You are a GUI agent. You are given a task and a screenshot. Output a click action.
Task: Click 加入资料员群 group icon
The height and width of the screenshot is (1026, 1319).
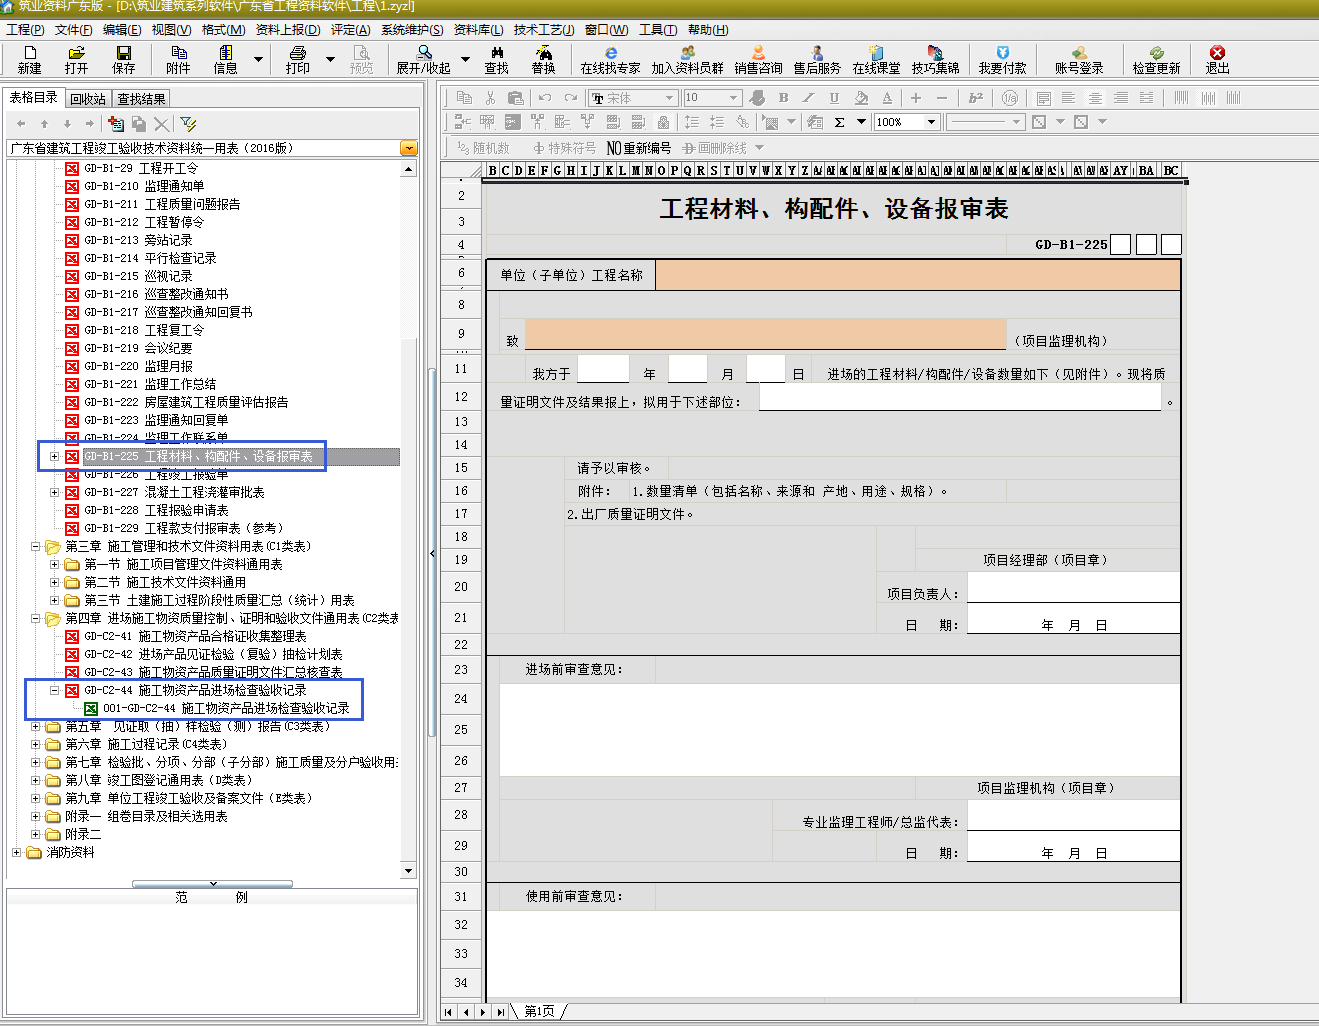(687, 59)
